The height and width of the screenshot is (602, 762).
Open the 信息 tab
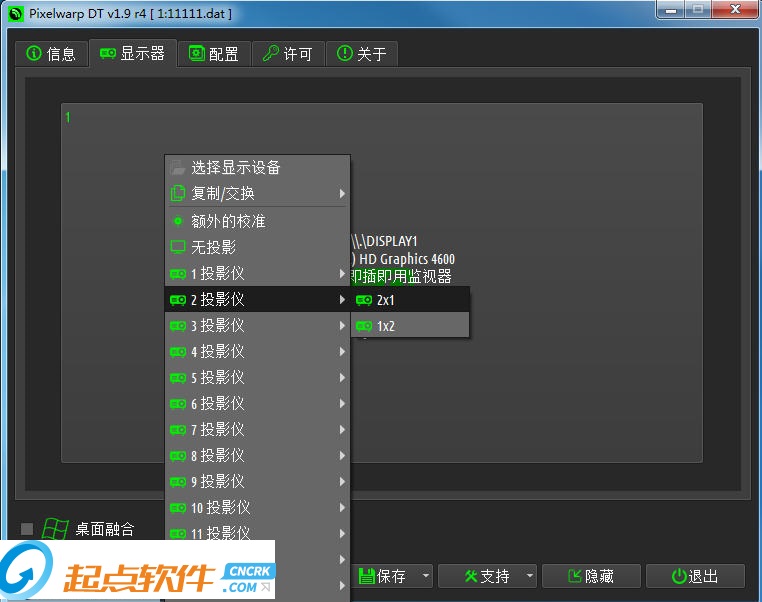pyautogui.click(x=52, y=53)
